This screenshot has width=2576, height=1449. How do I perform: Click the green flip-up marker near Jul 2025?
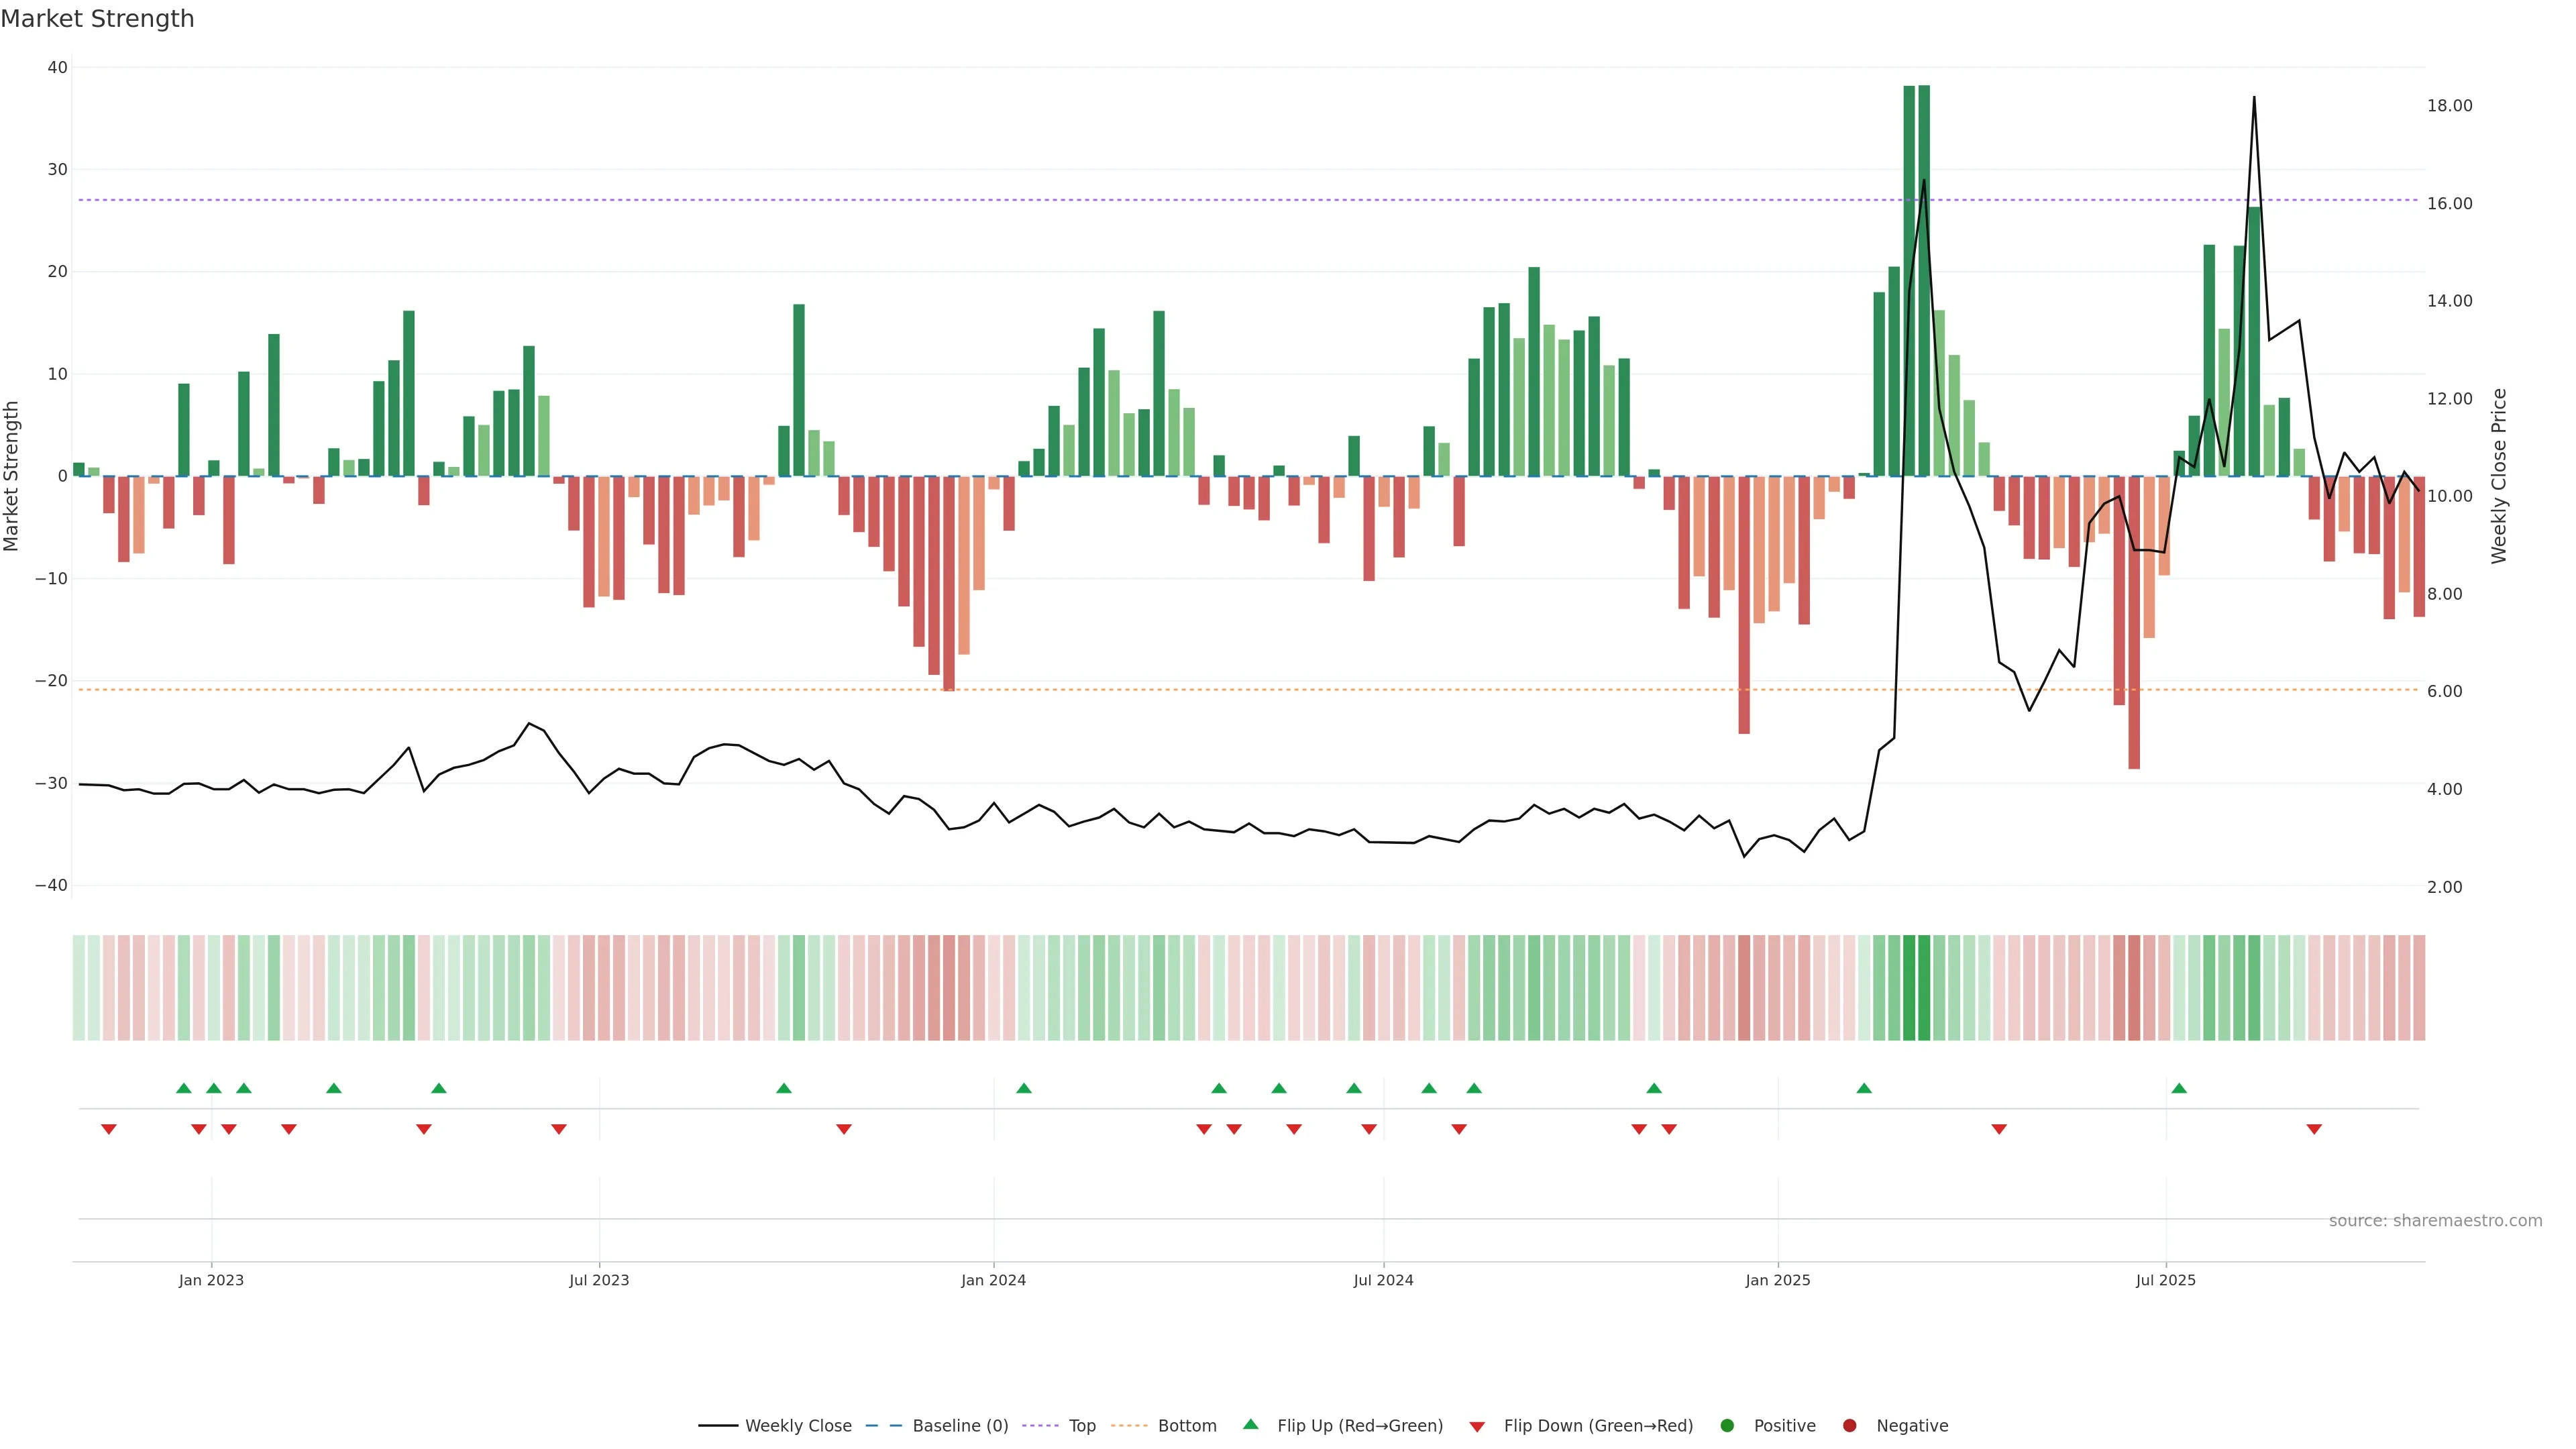[2179, 1088]
